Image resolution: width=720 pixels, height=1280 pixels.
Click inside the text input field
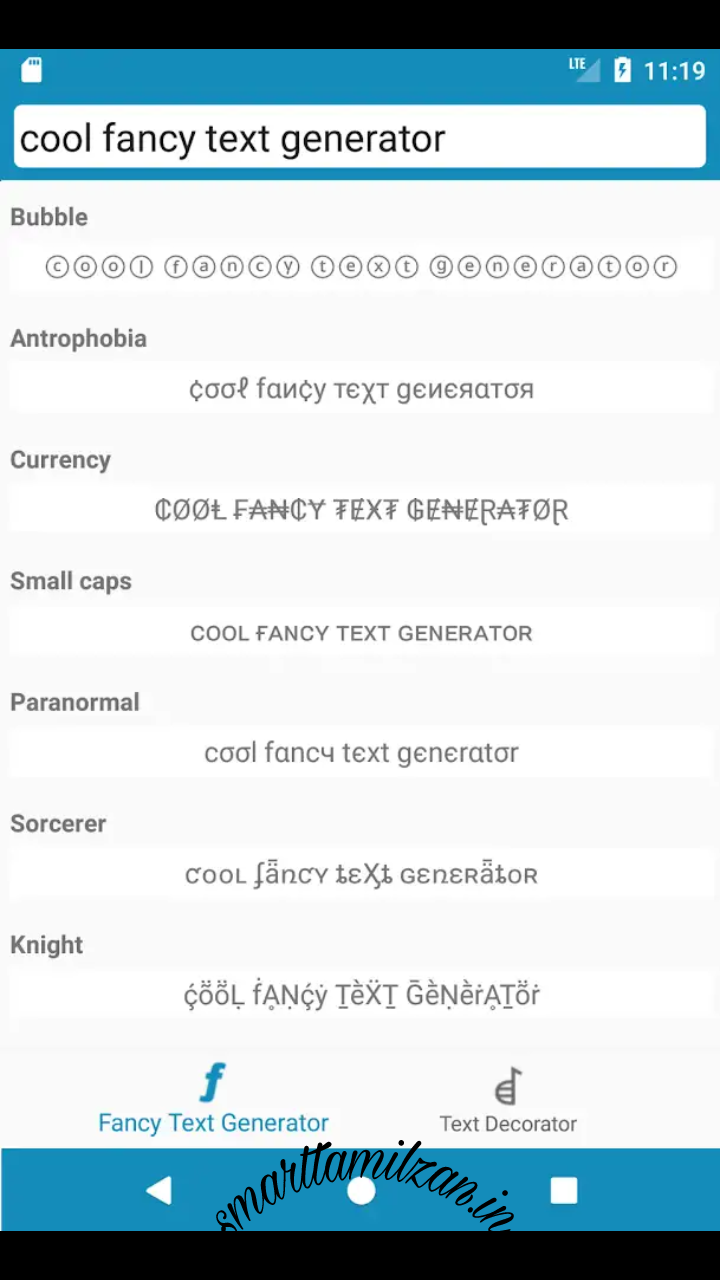point(360,137)
